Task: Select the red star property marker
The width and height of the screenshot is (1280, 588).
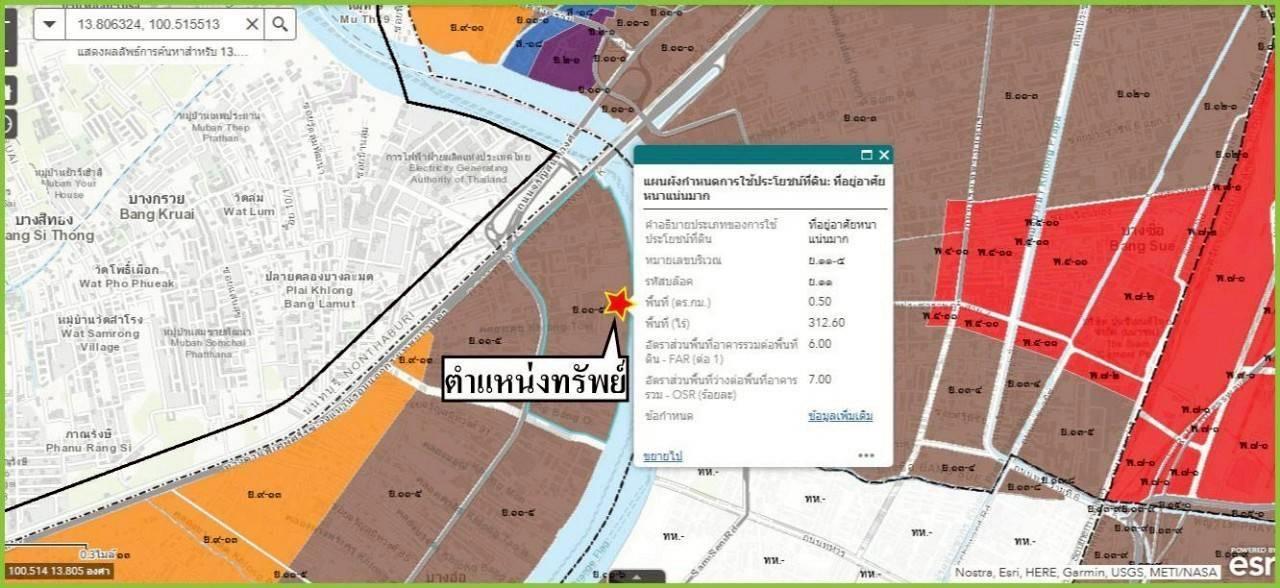Action: pyautogui.click(x=618, y=301)
